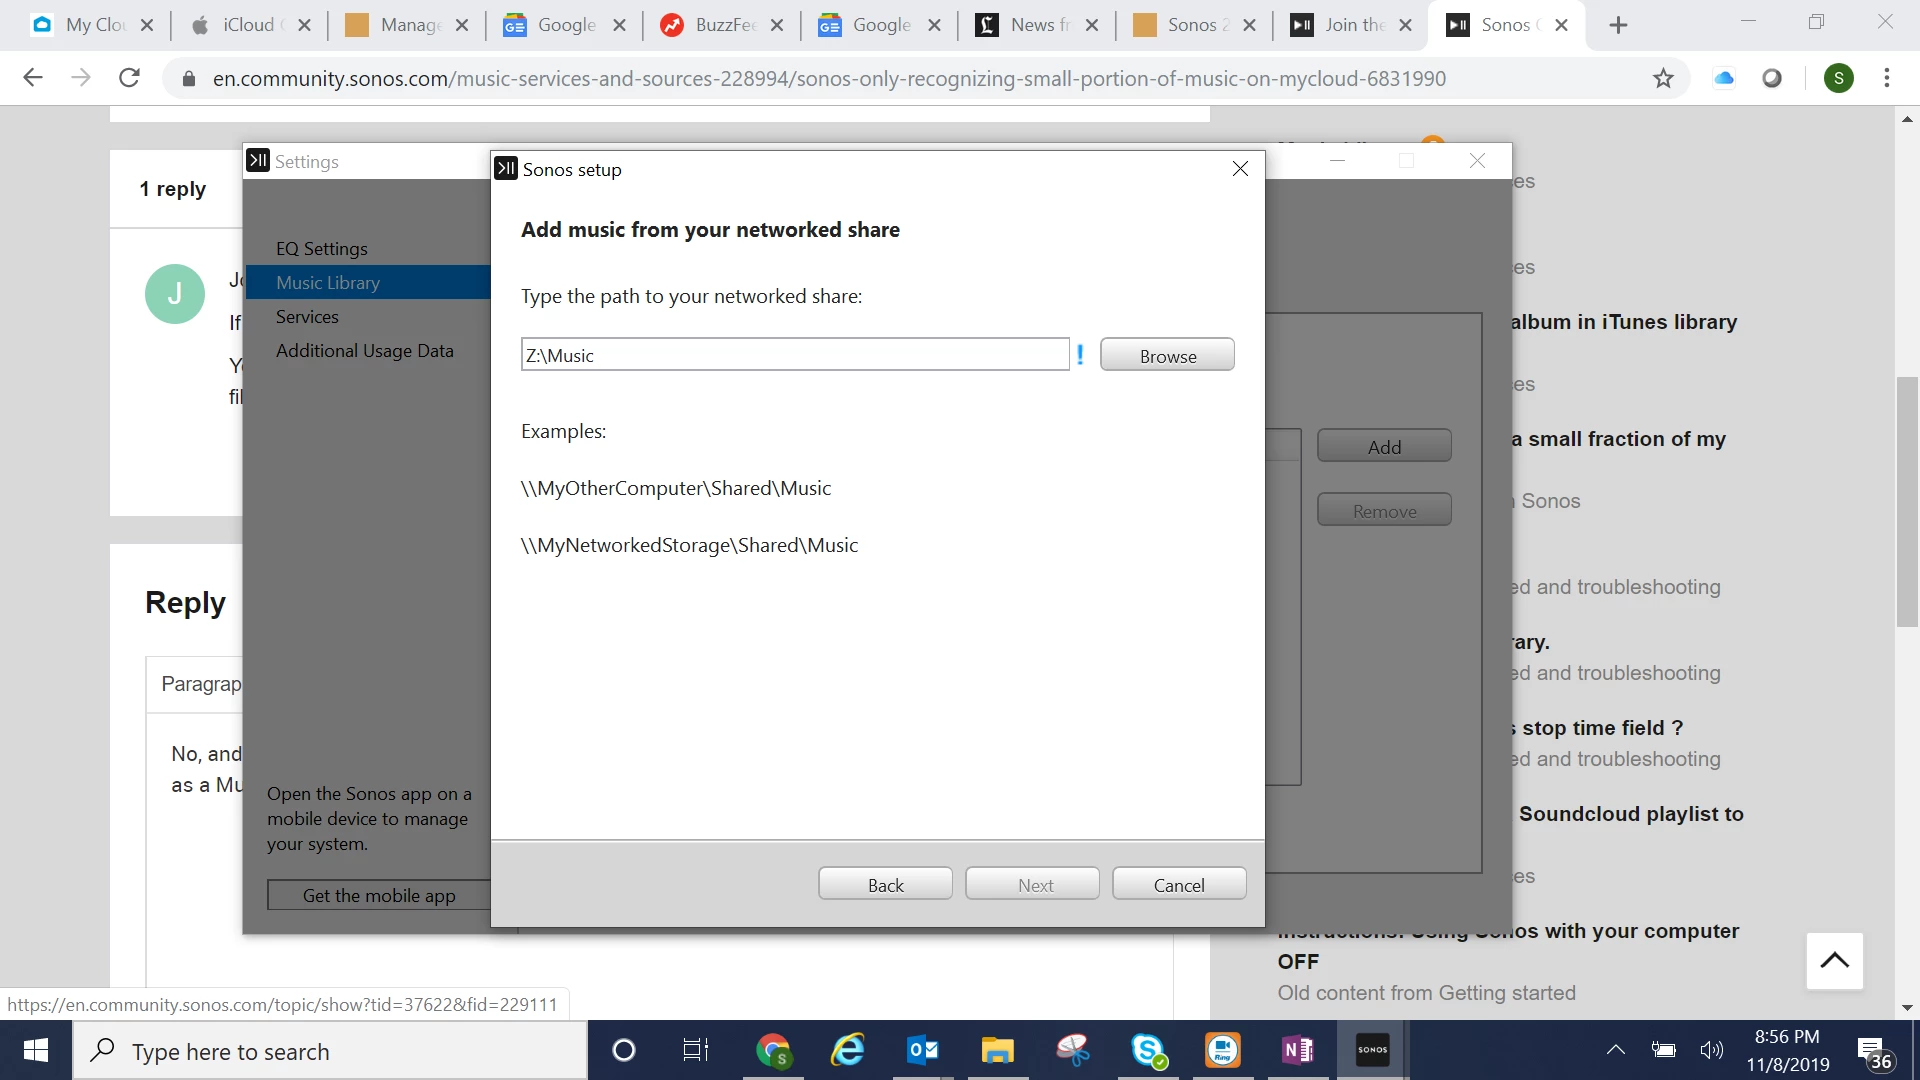Click the Browse button for networked share
This screenshot has width=1920, height=1080.
point(1167,355)
